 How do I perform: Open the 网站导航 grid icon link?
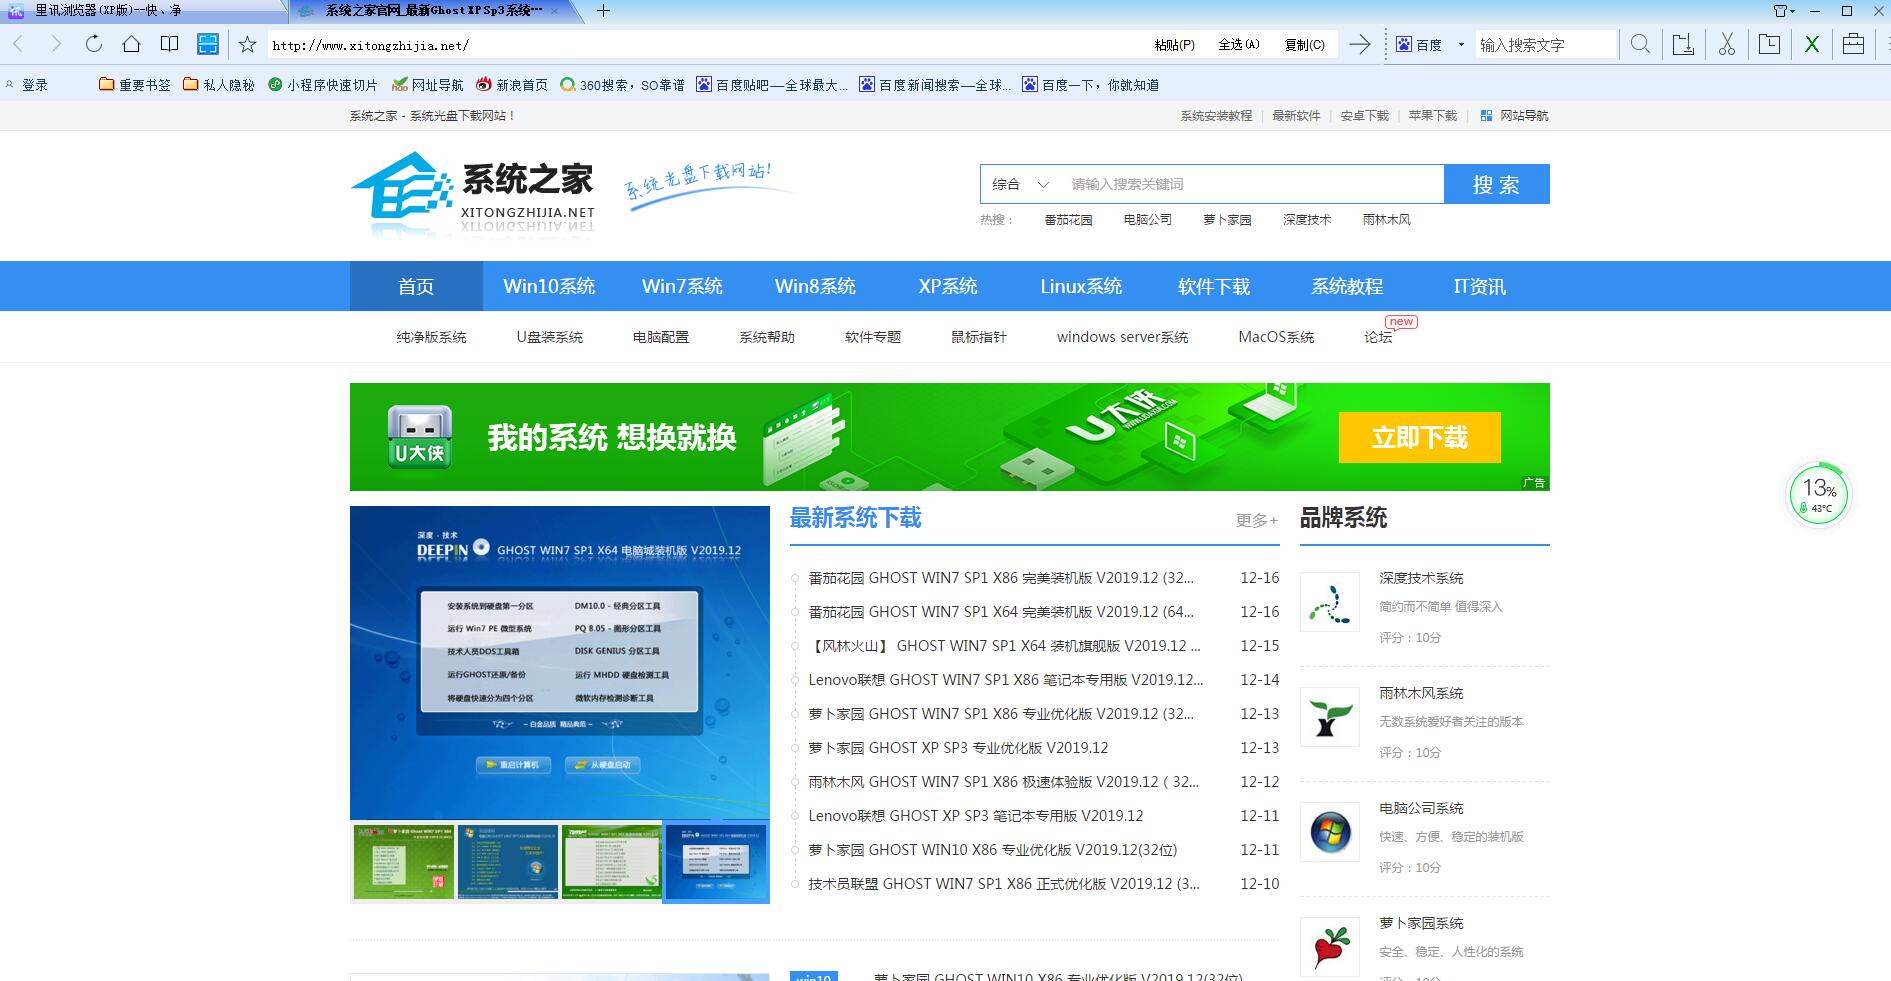(1513, 115)
